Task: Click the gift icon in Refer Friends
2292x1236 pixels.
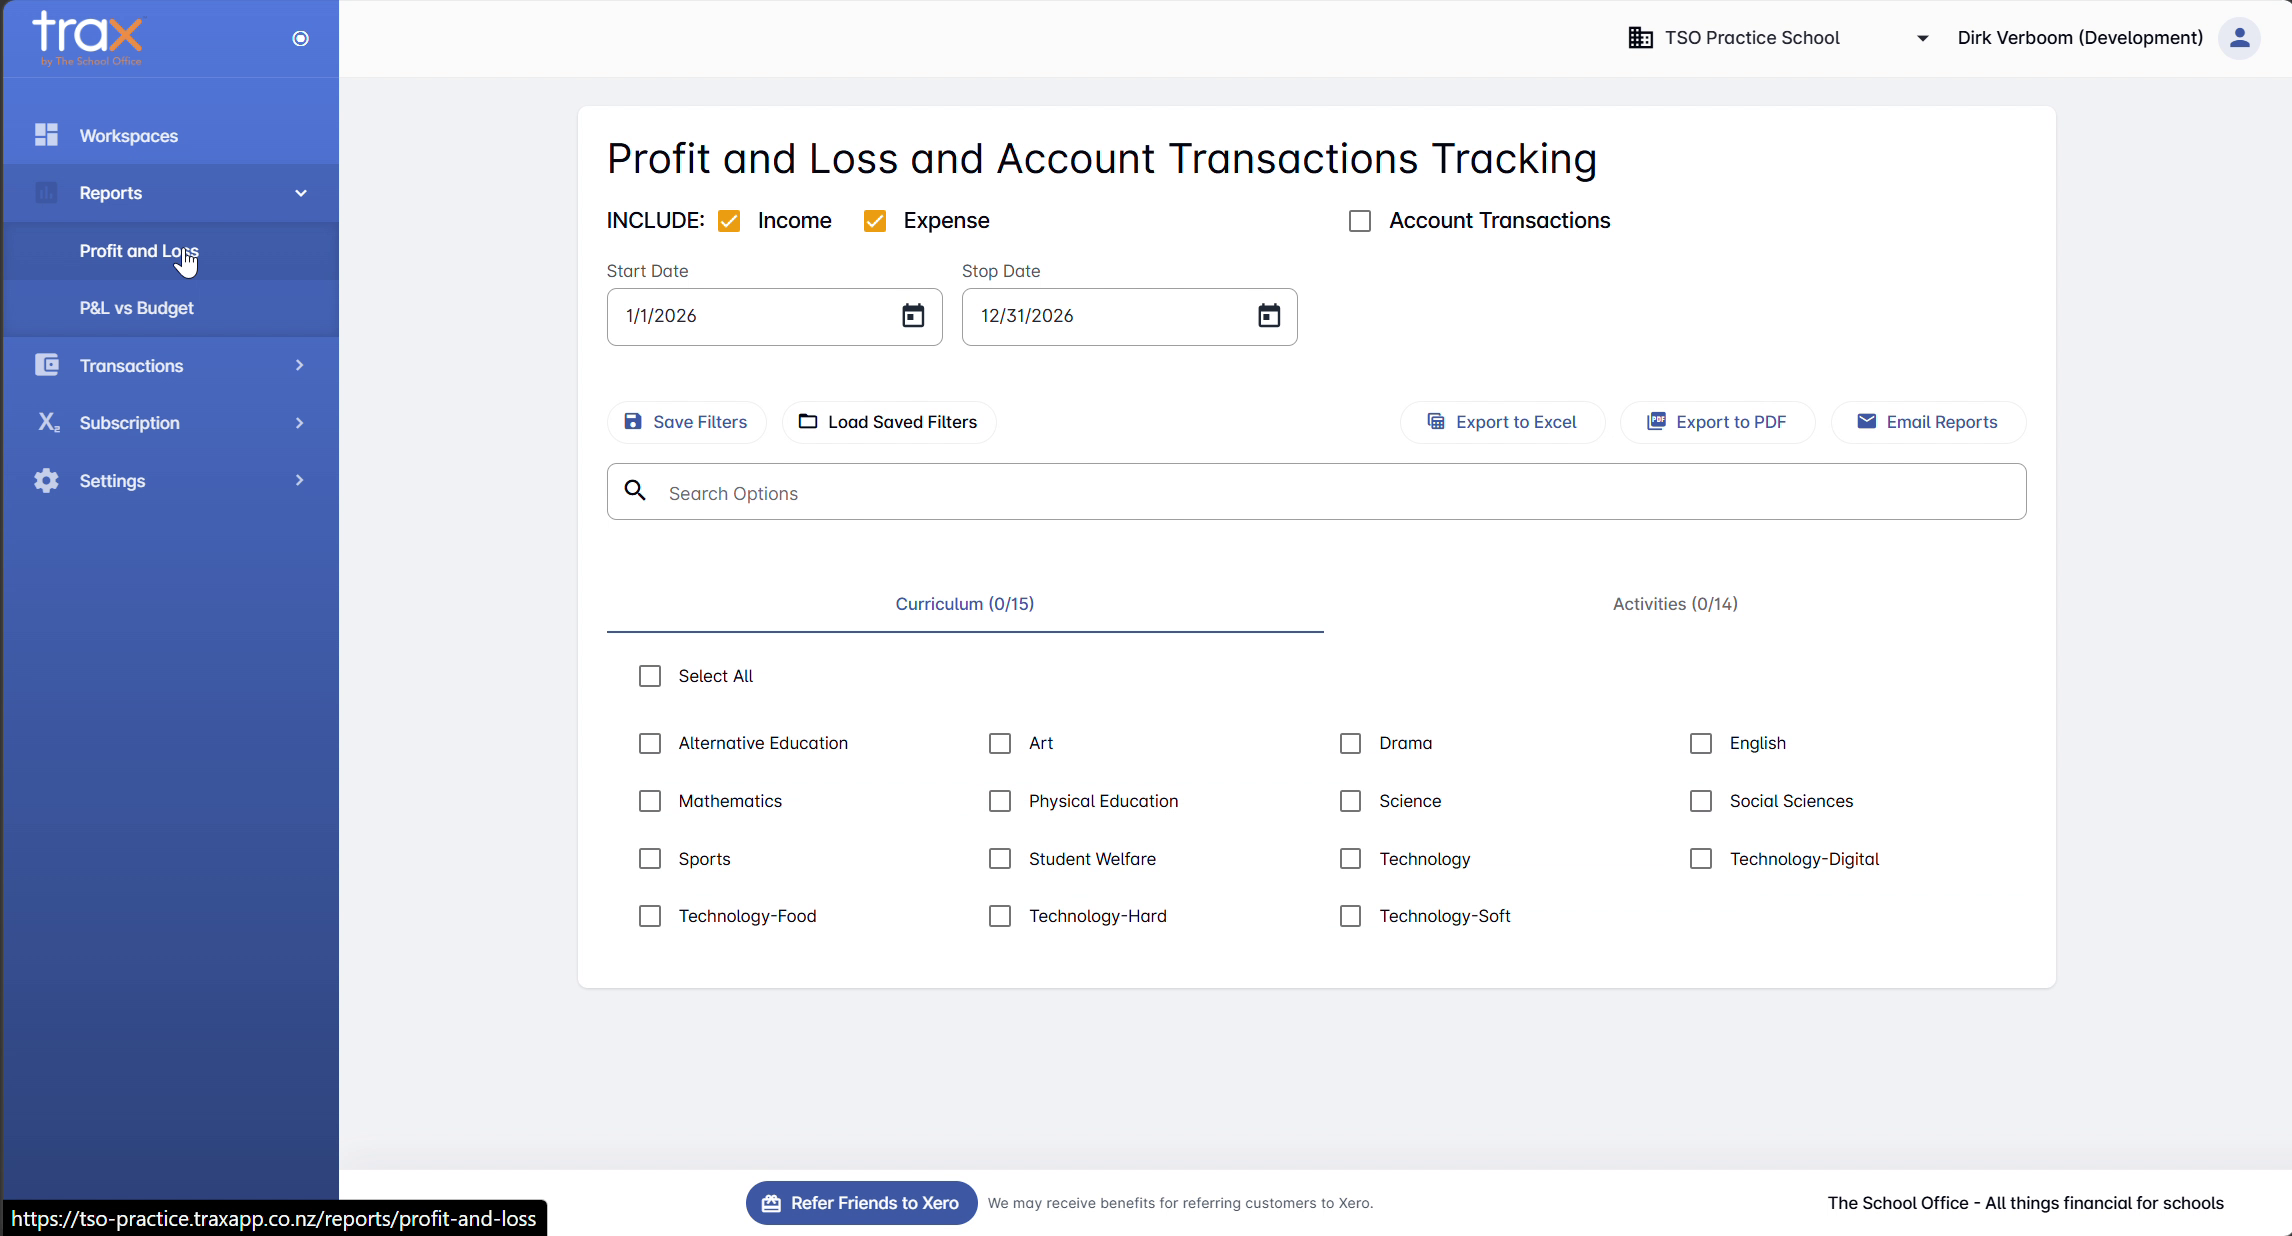Action: tap(771, 1203)
